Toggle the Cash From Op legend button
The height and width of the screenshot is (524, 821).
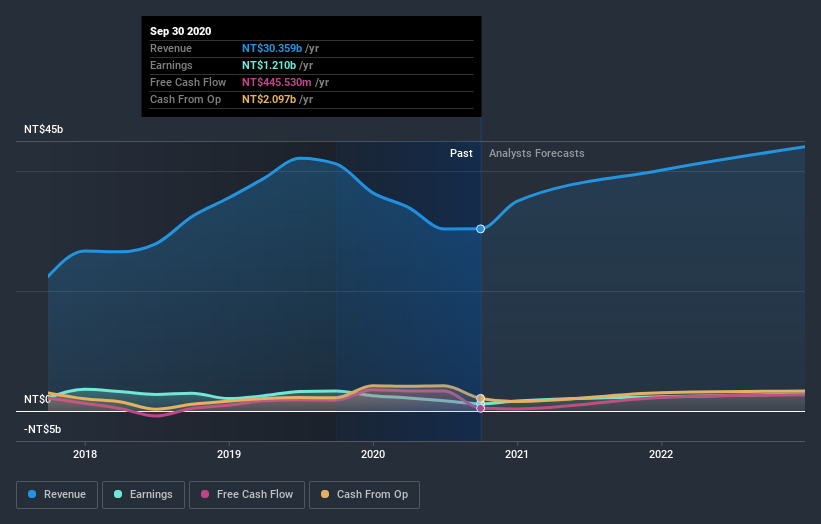[x=364, y=495]
